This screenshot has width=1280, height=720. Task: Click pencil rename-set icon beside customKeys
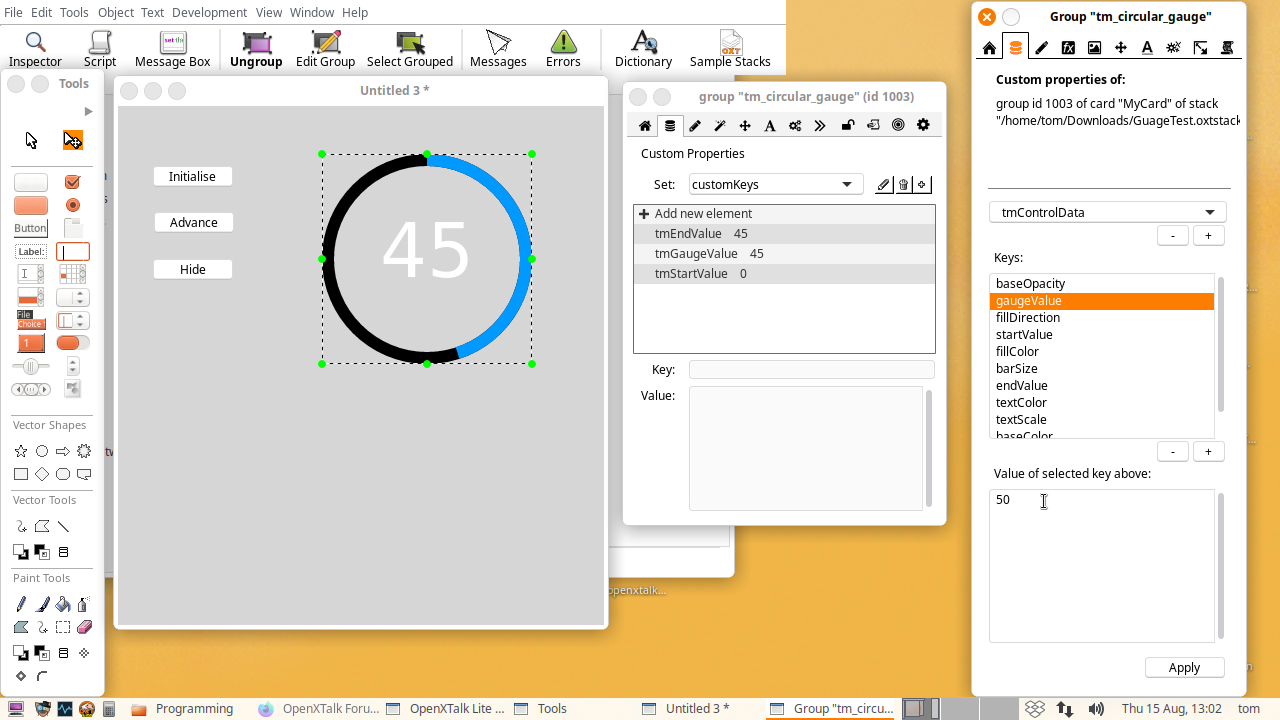(884, 185)
